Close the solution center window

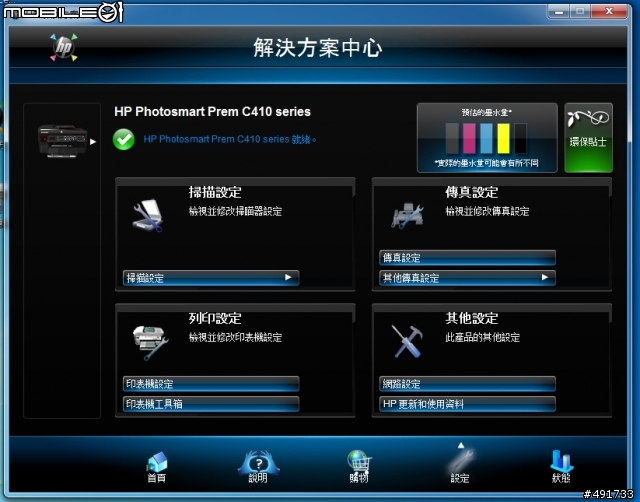[609, 11]
